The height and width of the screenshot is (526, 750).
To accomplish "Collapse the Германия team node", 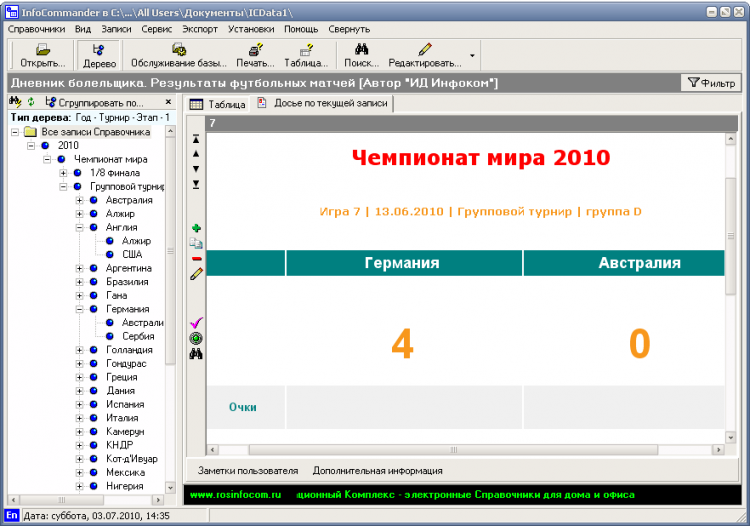I will (79, 309).
